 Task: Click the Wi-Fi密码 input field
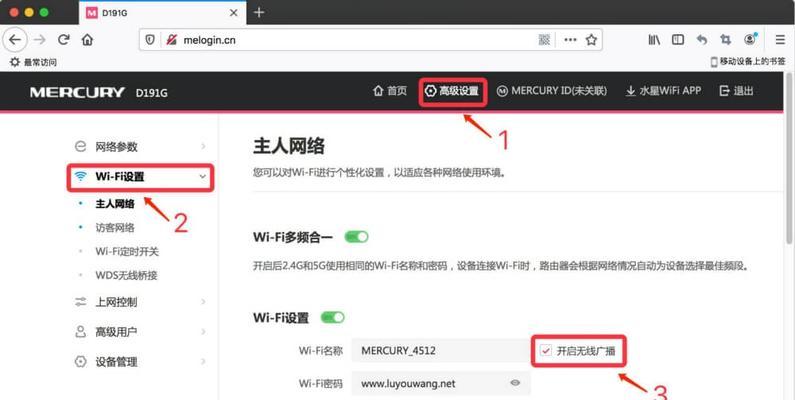click(x=441, y=383)
